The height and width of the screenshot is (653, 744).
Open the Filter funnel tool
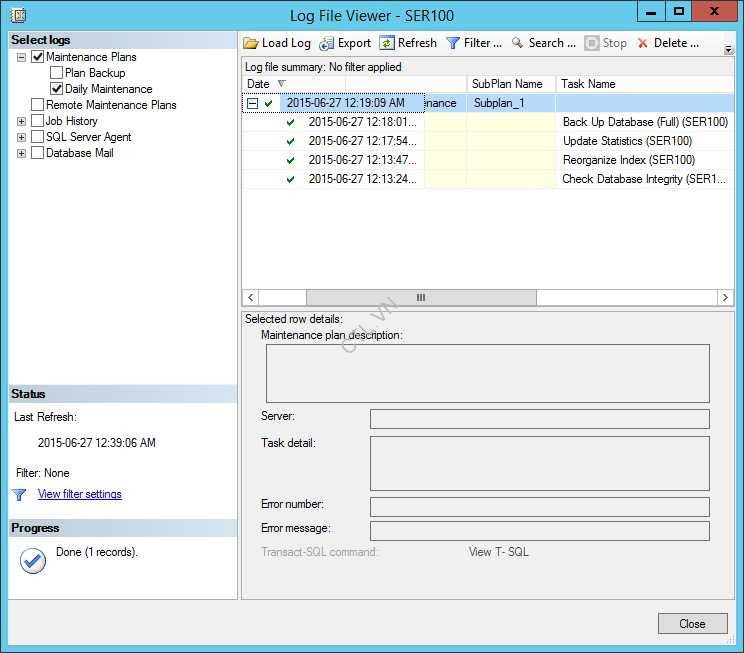[x=453, y=43]
